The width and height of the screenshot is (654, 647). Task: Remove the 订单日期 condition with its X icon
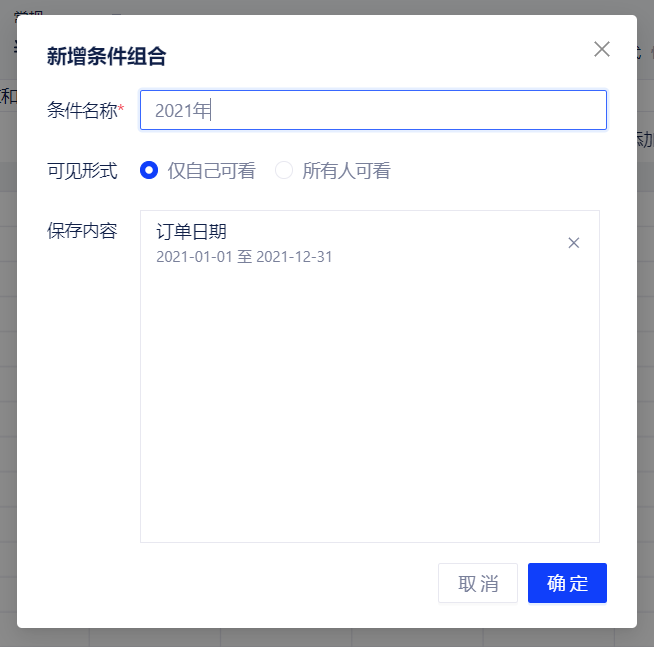tap(574, 243)
